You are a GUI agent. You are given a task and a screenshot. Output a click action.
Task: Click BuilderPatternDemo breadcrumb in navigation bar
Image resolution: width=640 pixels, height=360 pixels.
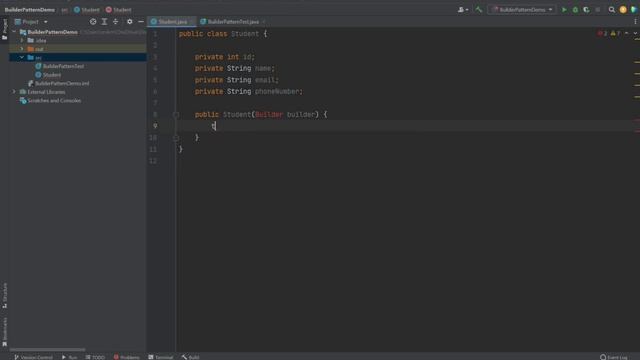tap(29, 9)
